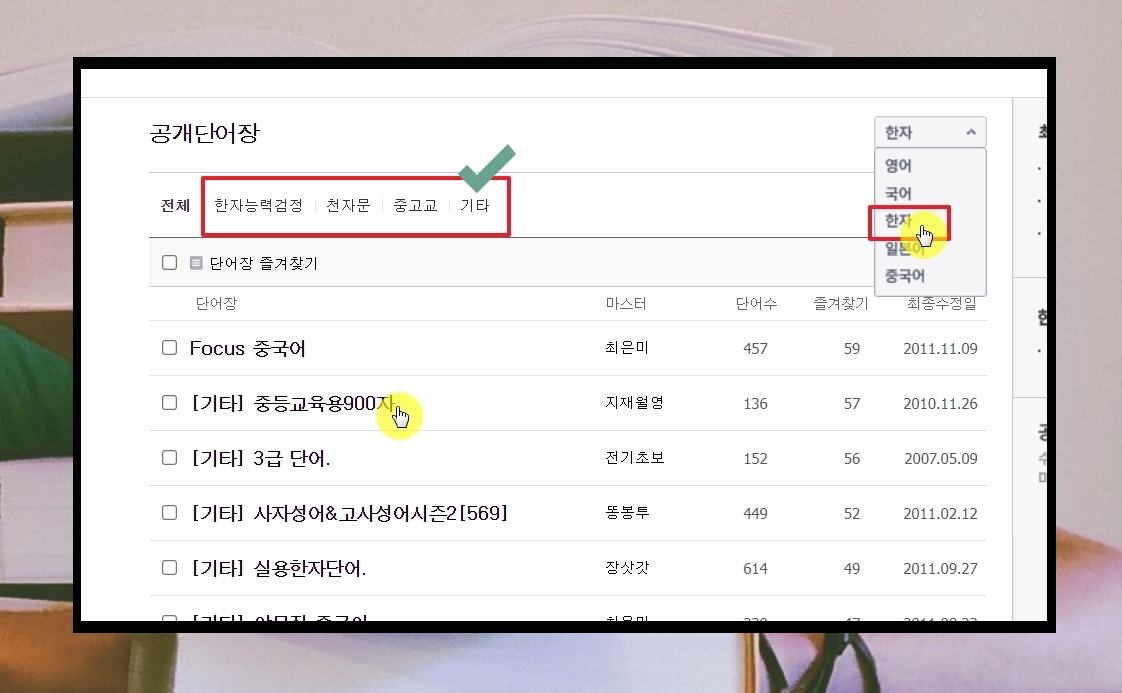Open the Focus 중국어 wordbook
Image resolution: width=1122 pixels, height=693 pixels.
pos(248,349)
